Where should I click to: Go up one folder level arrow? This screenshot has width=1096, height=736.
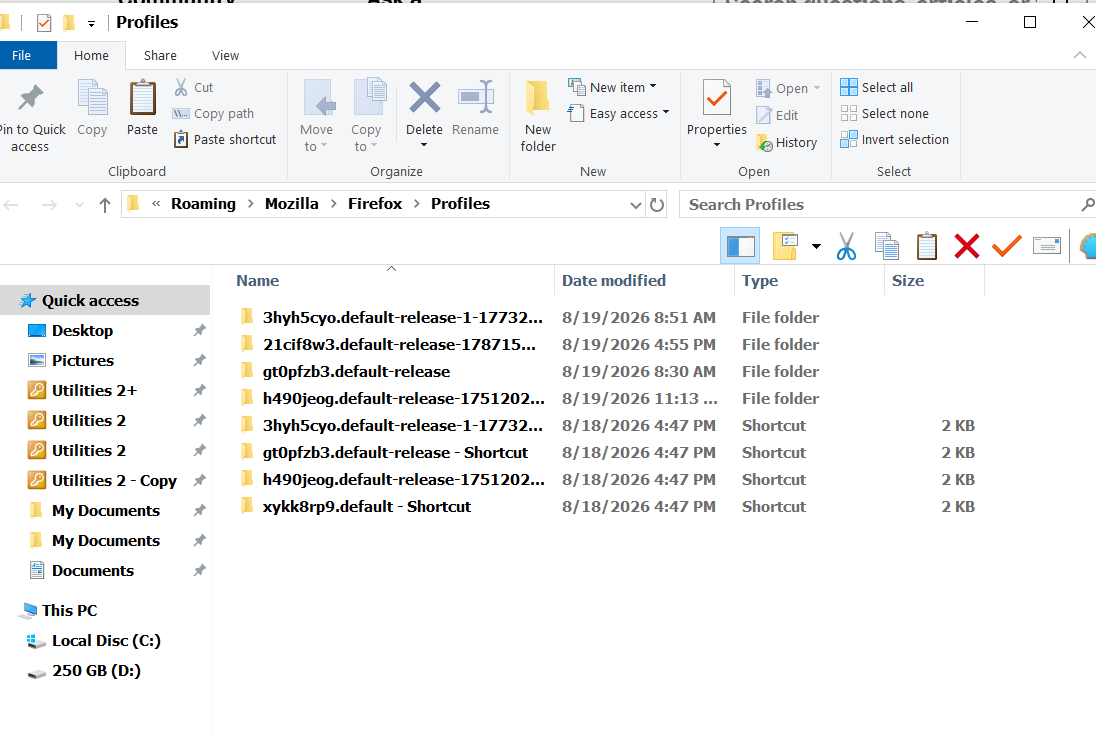coord(105,205)
